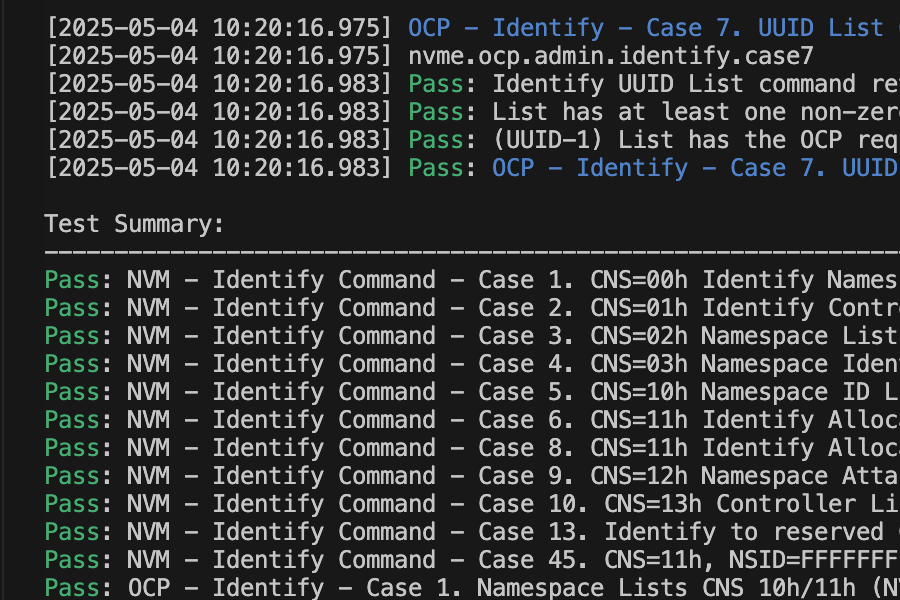Click the blue 'OCP – Identify – Case 7. UUID List' heading
The image size is (900, 600).
click(x=646, y=28)
